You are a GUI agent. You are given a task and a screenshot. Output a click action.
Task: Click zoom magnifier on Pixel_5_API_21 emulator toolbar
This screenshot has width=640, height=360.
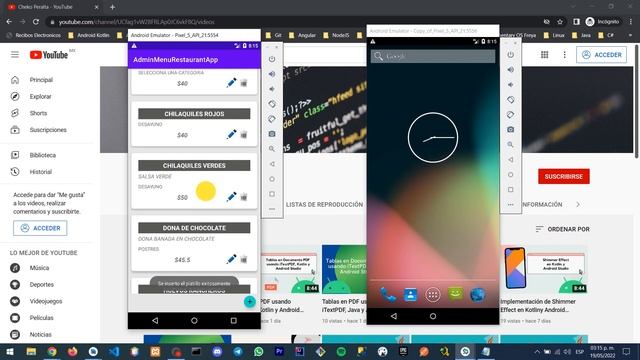point(272,149)
